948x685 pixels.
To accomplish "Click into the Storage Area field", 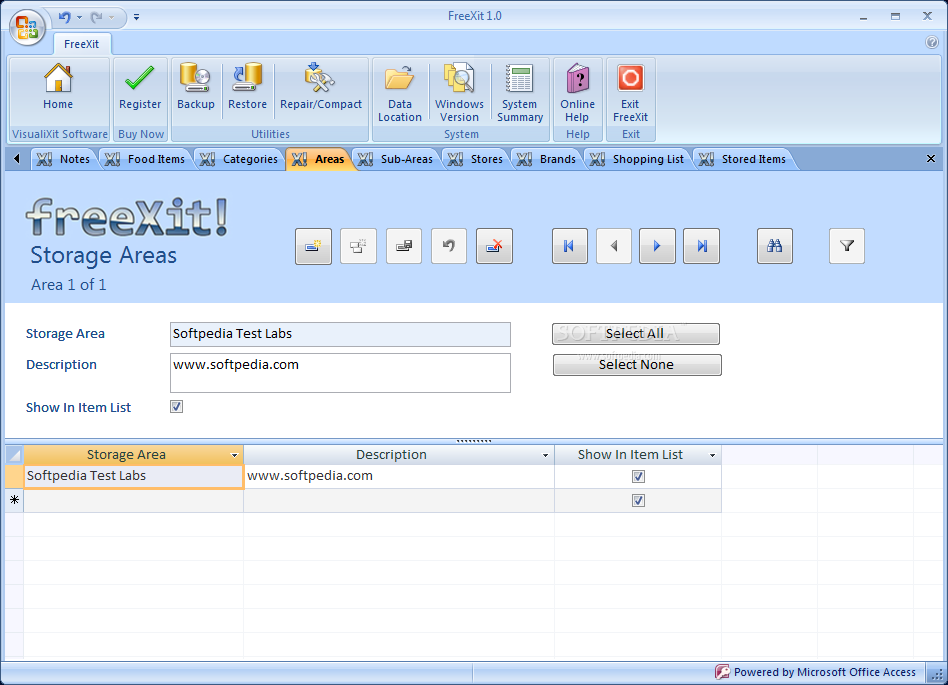I will pyautogui.click(x=340, y=334).
